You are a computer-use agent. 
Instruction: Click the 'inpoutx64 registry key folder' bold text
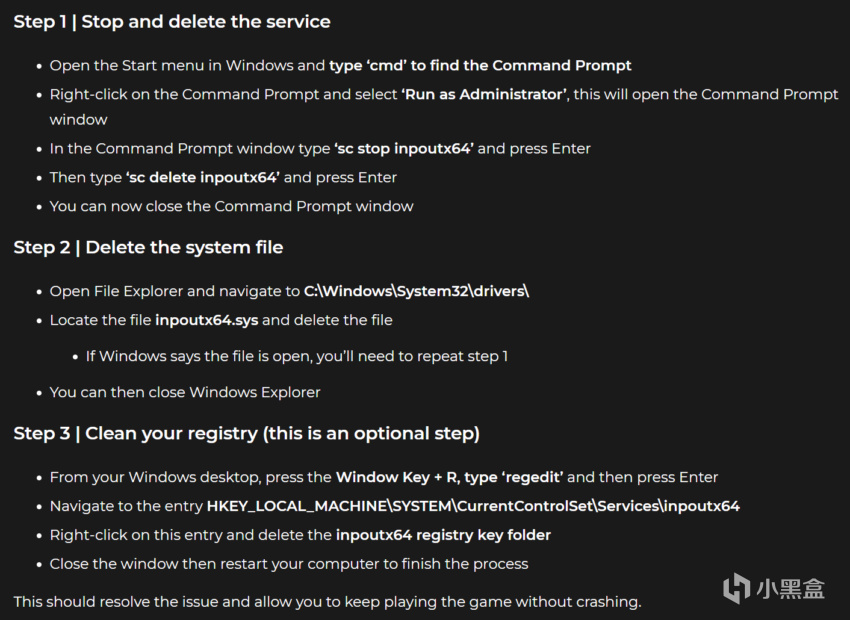pyautogui.click(x=443, y=535)
